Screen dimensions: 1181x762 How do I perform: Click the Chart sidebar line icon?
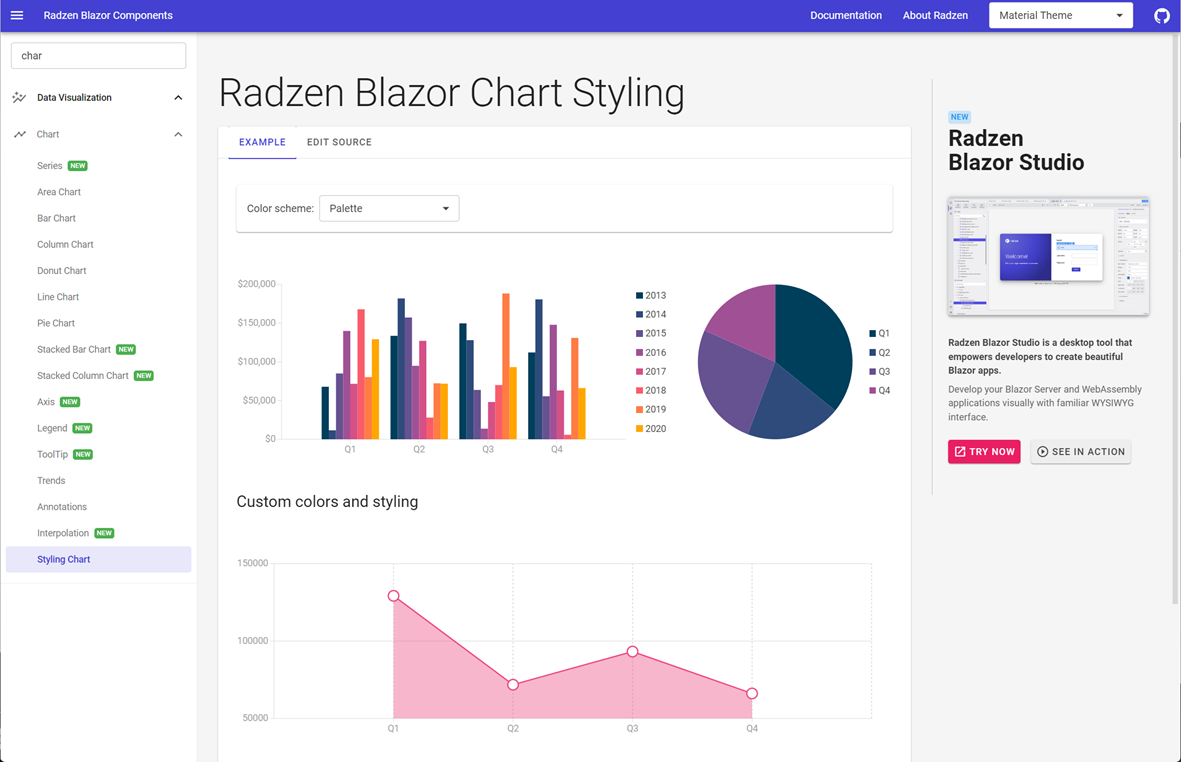pos(20,133)
